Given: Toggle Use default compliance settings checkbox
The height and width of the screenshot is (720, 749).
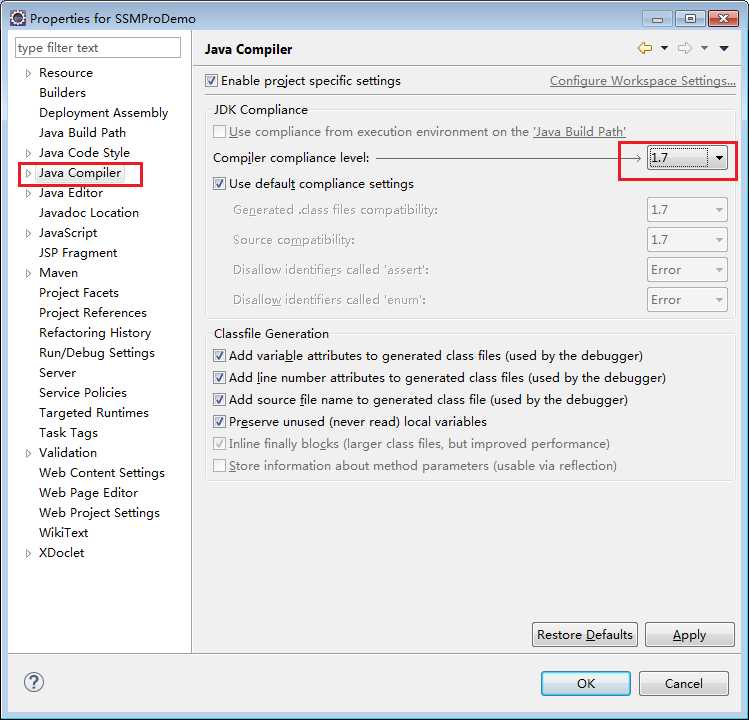Looking at the screenshot, I should [219, 183].
